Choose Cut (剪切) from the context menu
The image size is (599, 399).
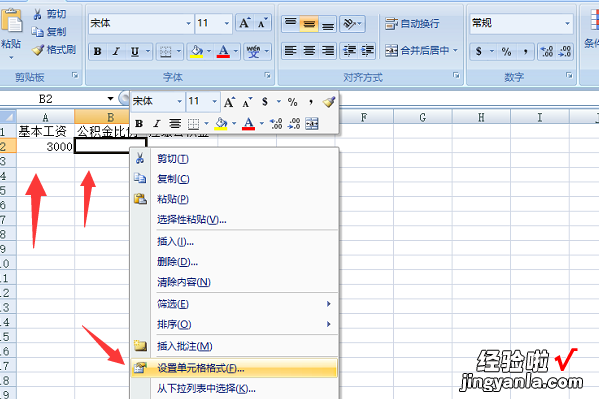(234, 159)
